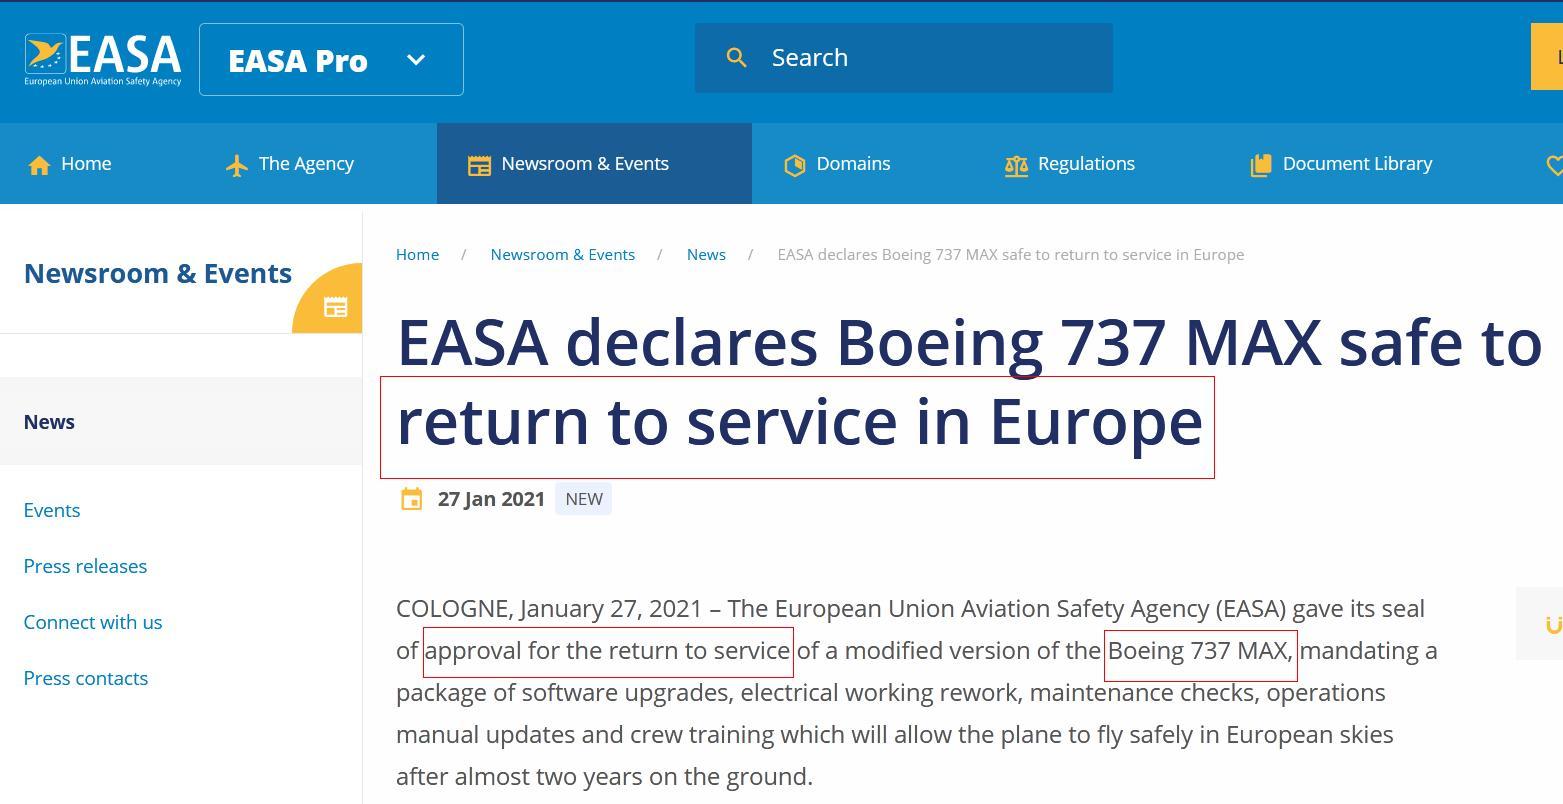Click the Regulations scales icon
This screenshot has height=804, width=1563.
tap(1016, 165)
